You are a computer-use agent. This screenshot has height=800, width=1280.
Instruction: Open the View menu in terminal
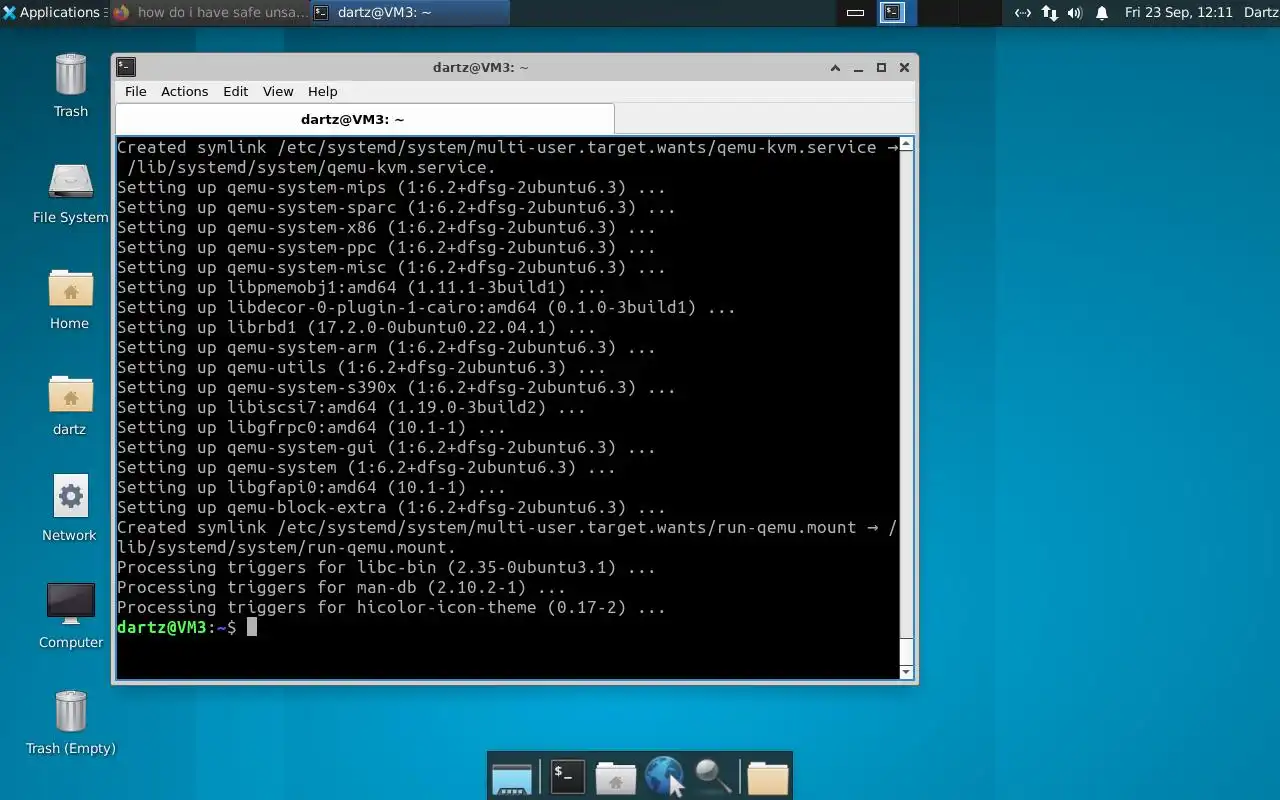coord(278,91)
